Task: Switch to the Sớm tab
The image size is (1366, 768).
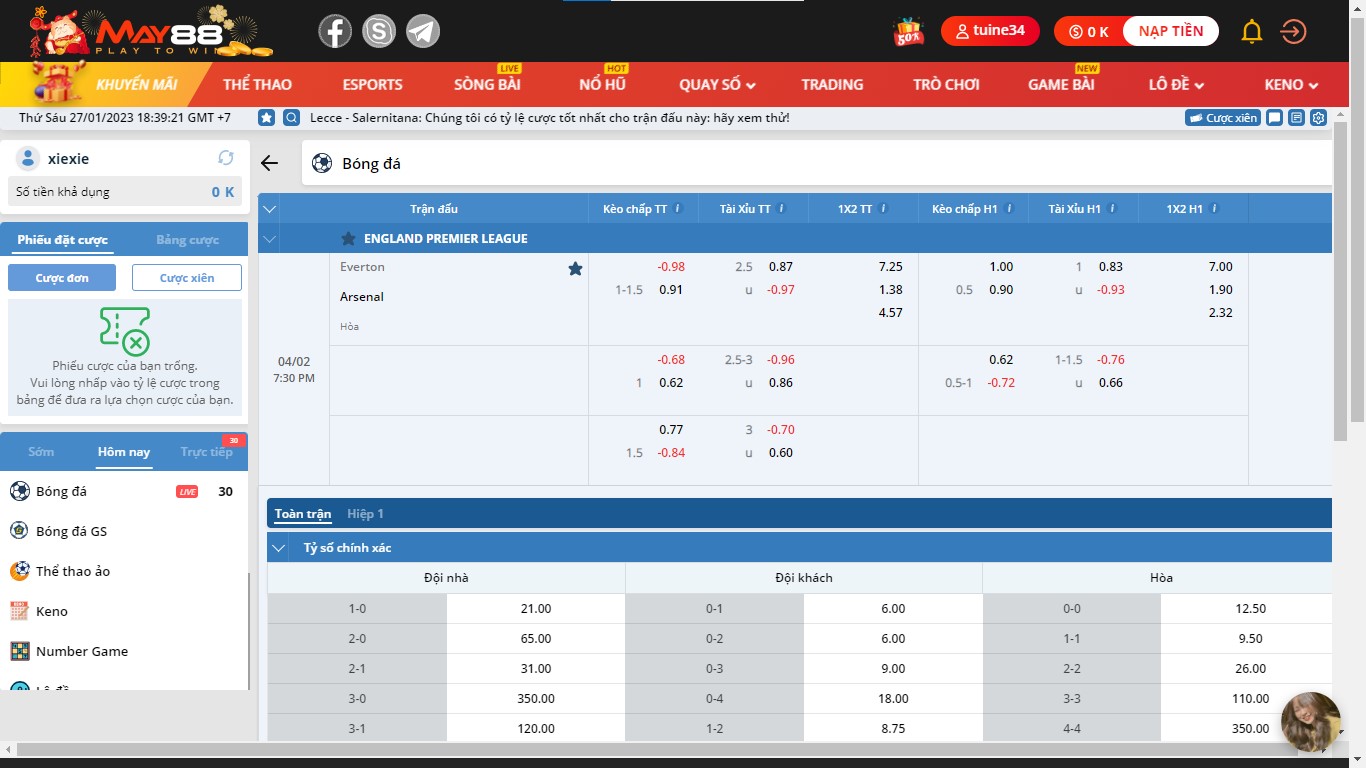Action: click(x=41, y=452)
